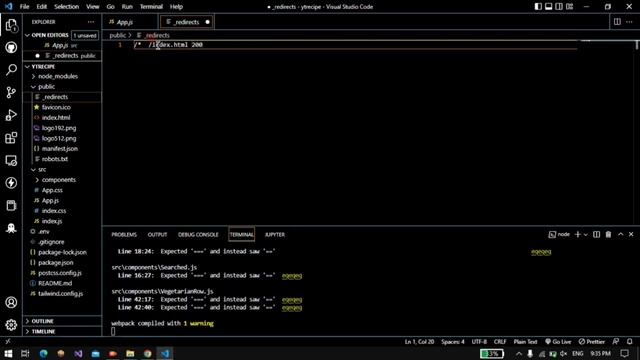Maximize panel size chevron
Screen dimensions: 640x360
[x=620, y=234]
